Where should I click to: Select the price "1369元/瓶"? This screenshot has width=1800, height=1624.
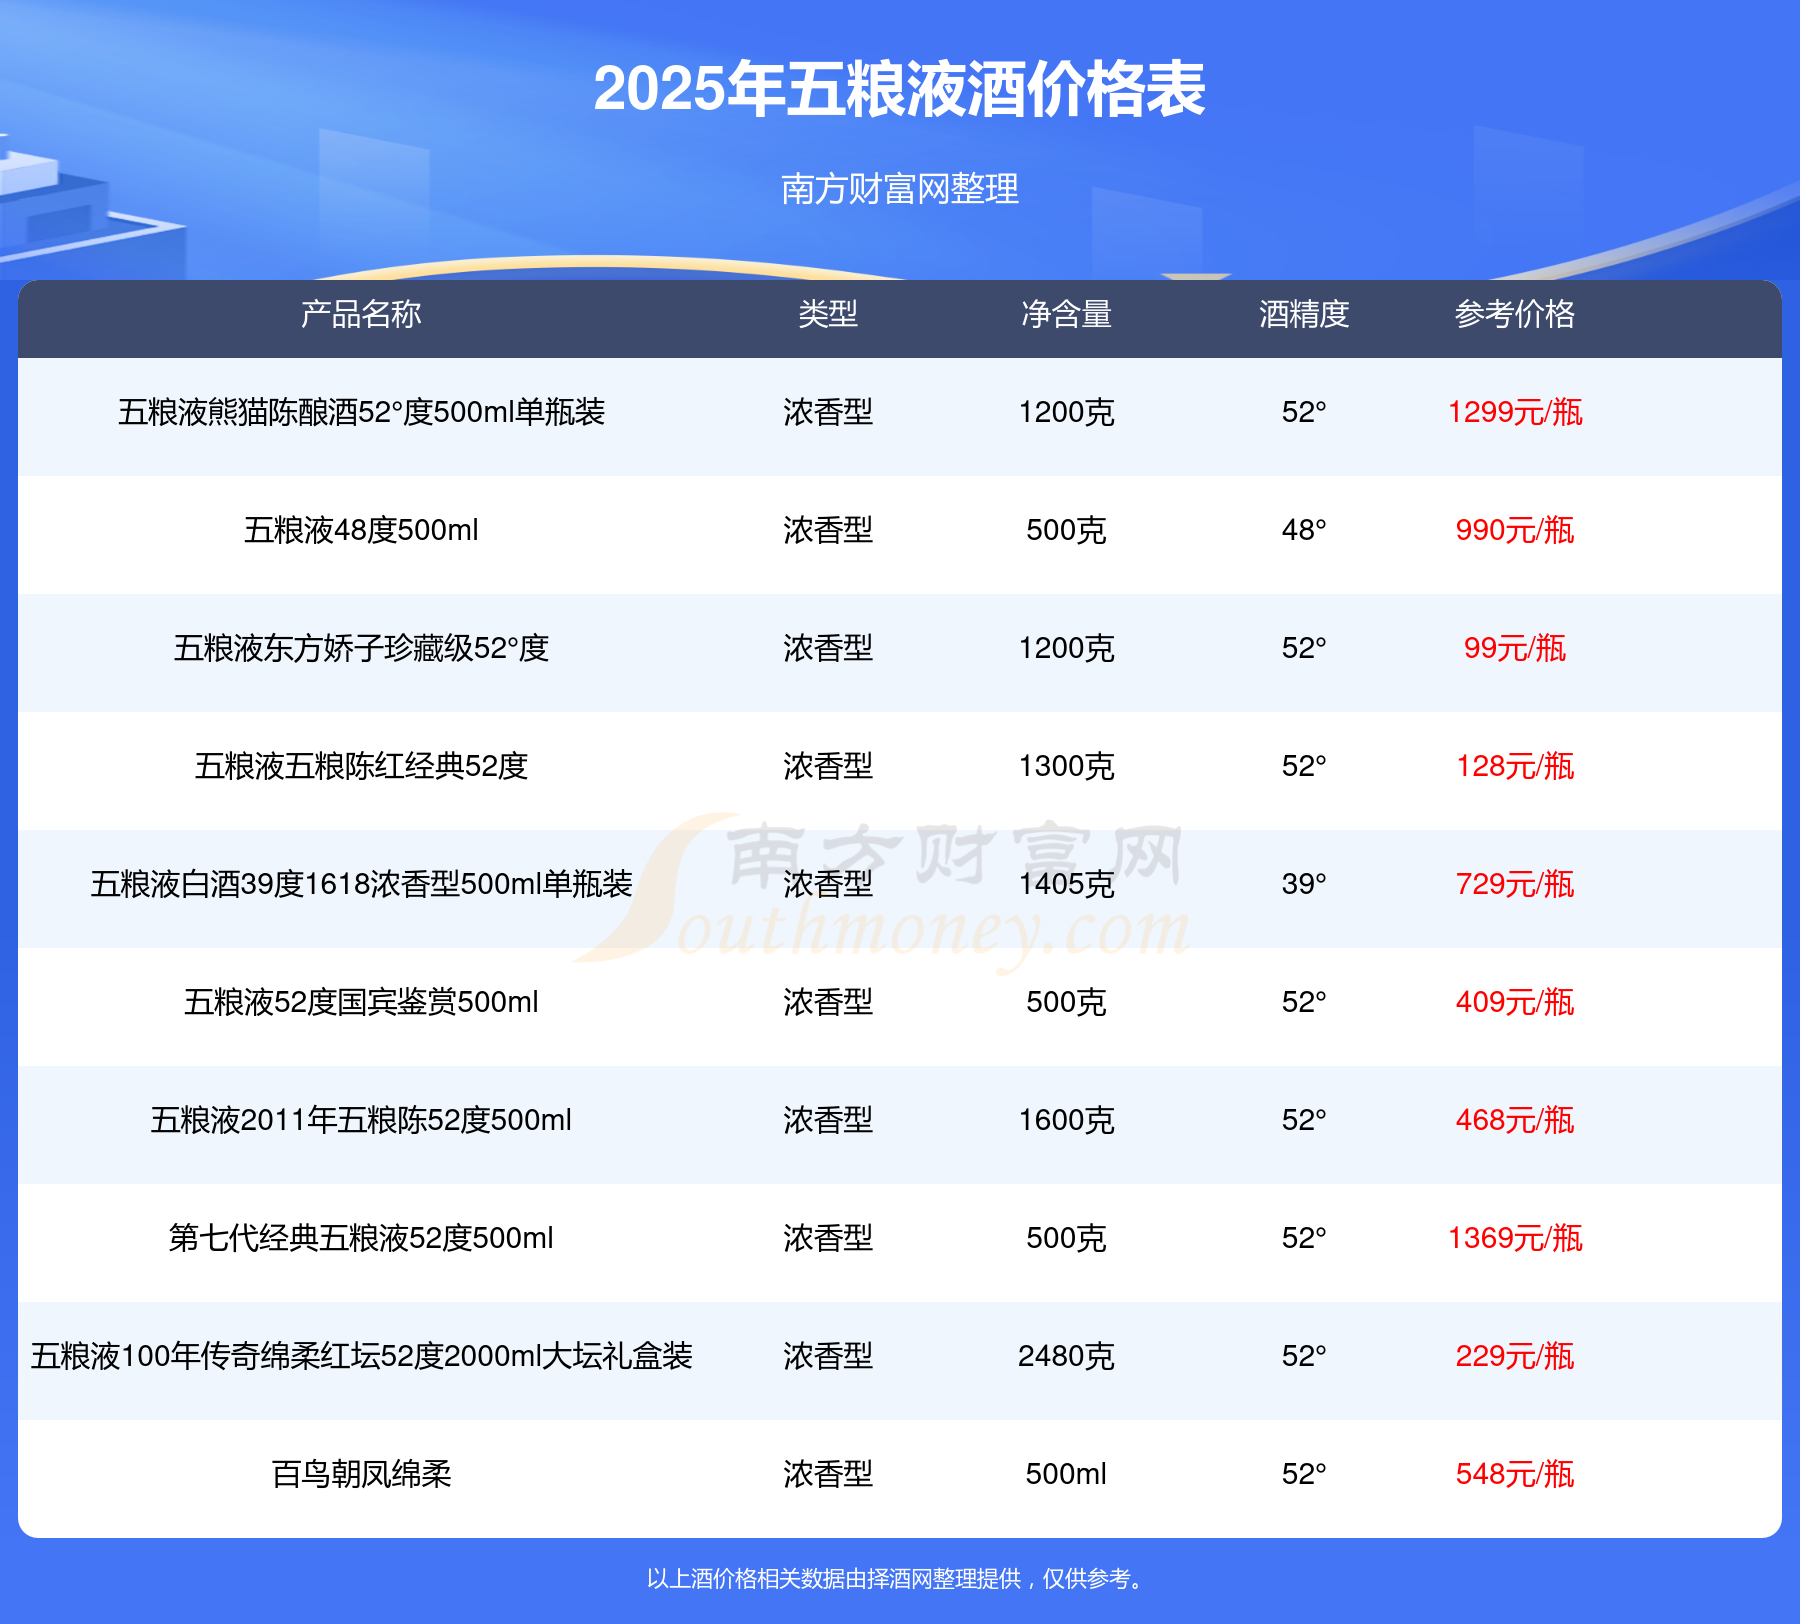coord(1515,1238)
